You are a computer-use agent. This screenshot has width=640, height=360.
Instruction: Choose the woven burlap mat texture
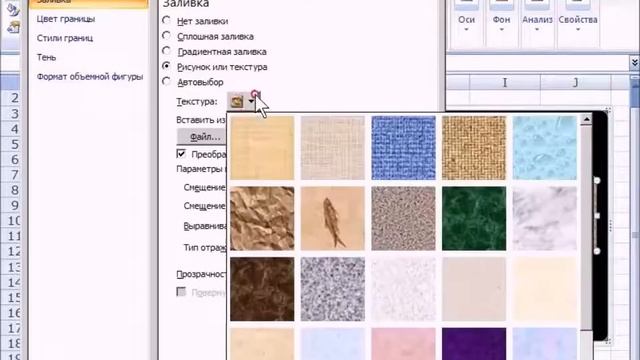(x=474, y=148)
